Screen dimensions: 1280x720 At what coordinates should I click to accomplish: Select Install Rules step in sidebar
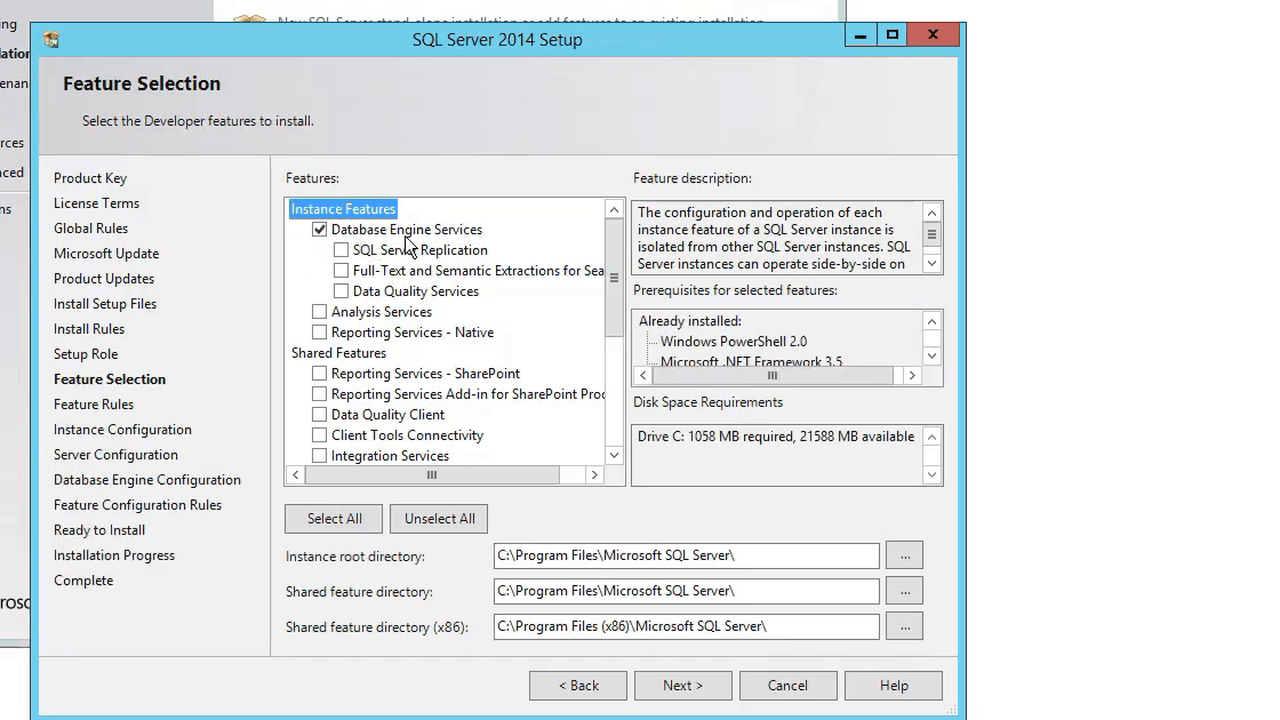point(89,329)
